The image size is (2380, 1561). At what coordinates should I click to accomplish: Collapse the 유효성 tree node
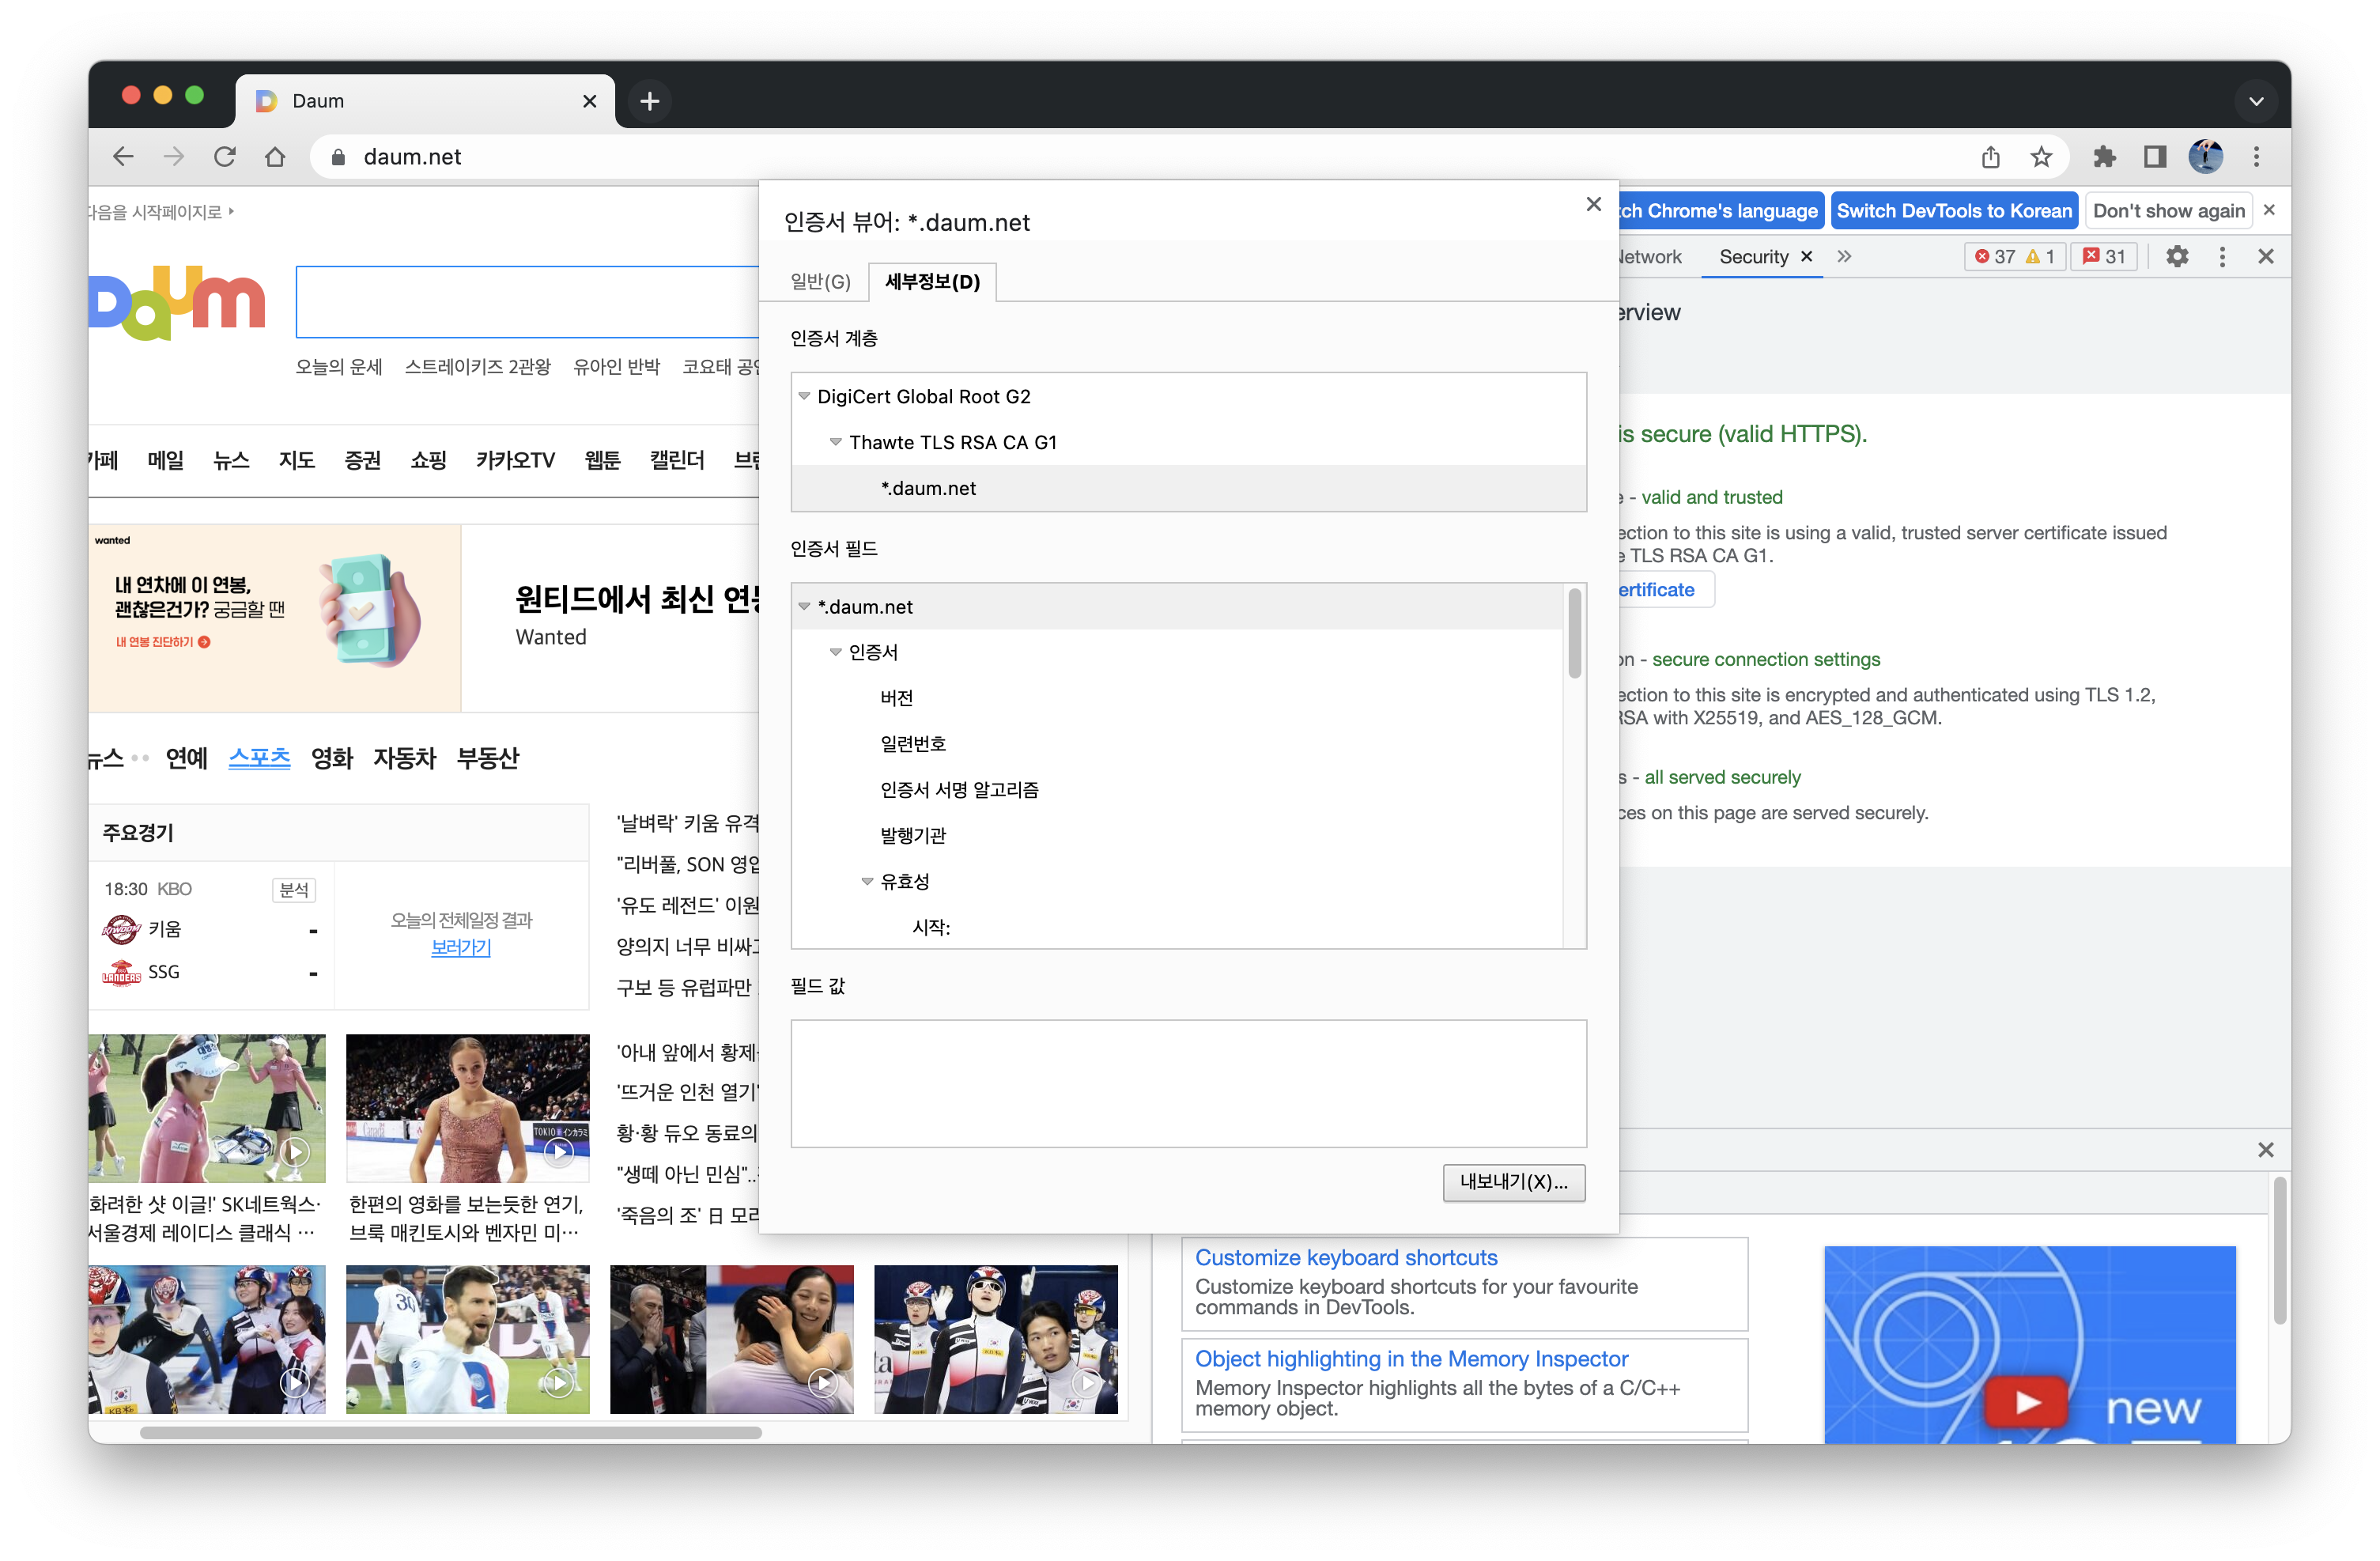(867, 881)
